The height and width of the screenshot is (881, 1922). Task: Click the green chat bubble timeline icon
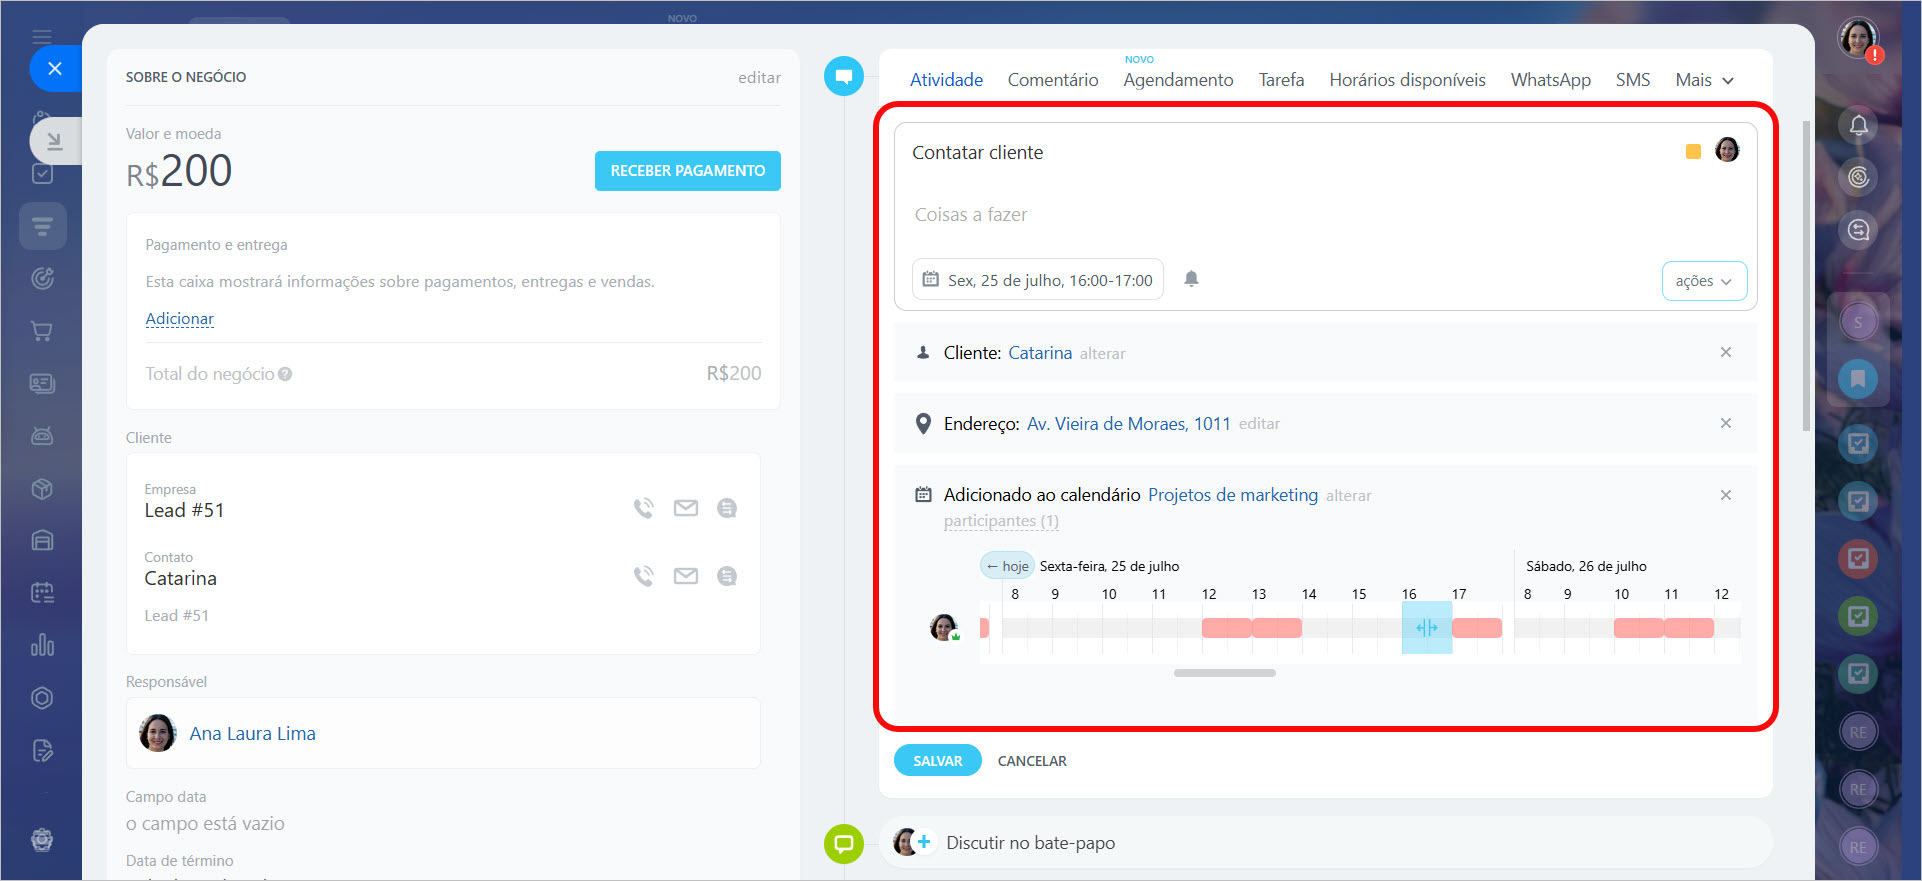click(x=844, y=843)
